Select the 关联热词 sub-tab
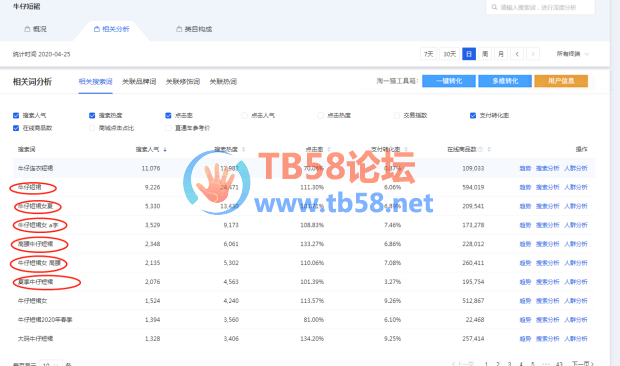Image resolution: width=620 pixels, height=366 pixels. click(223, 81)
